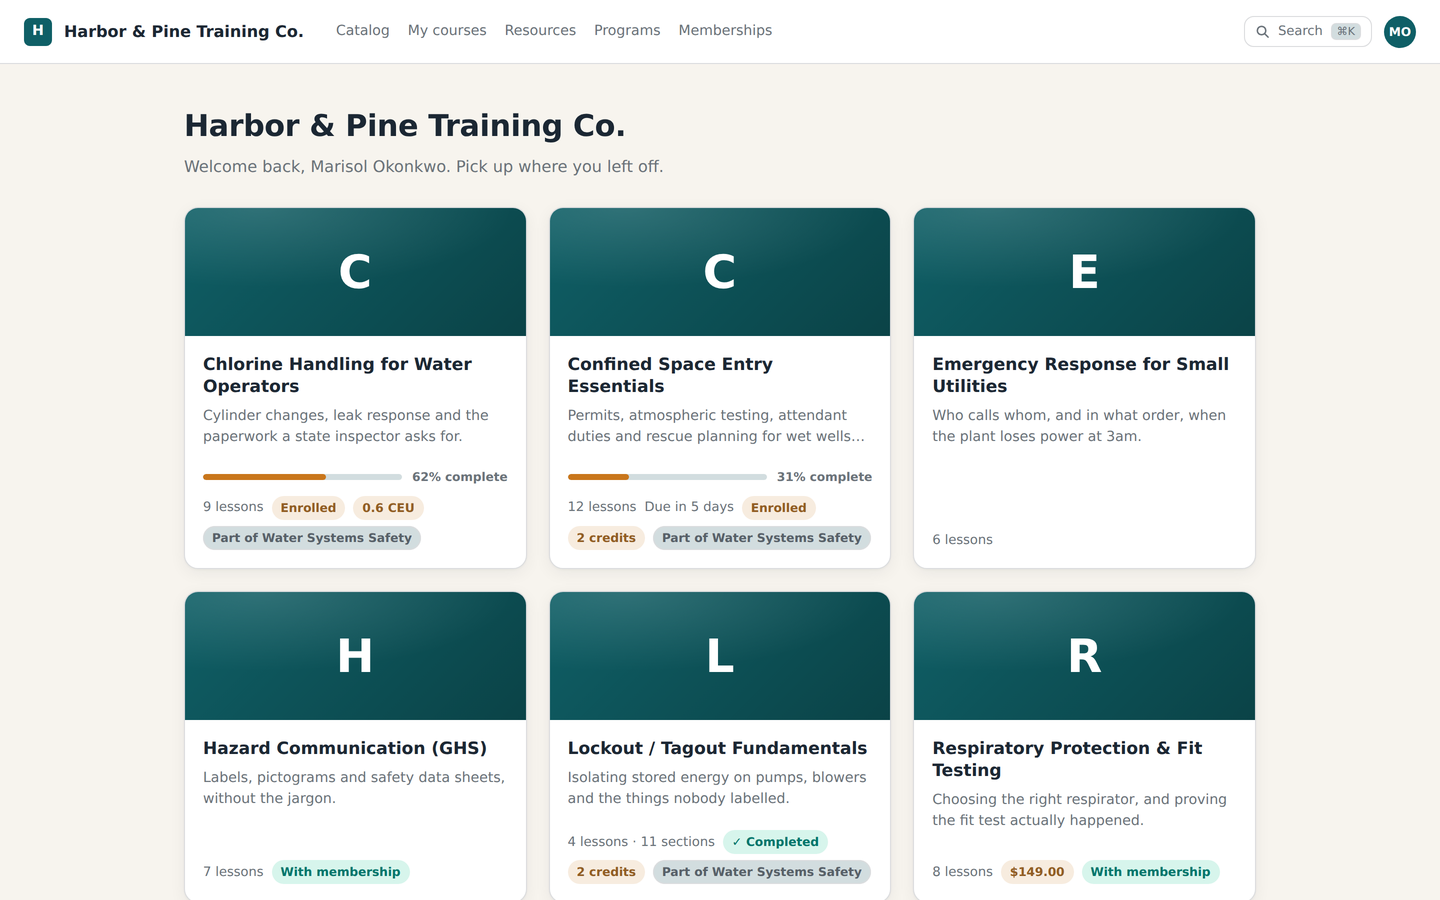This screenshot has height=900, width=1440.
Task: Click the 0.6 CEU badge
Action: [388, 508]
